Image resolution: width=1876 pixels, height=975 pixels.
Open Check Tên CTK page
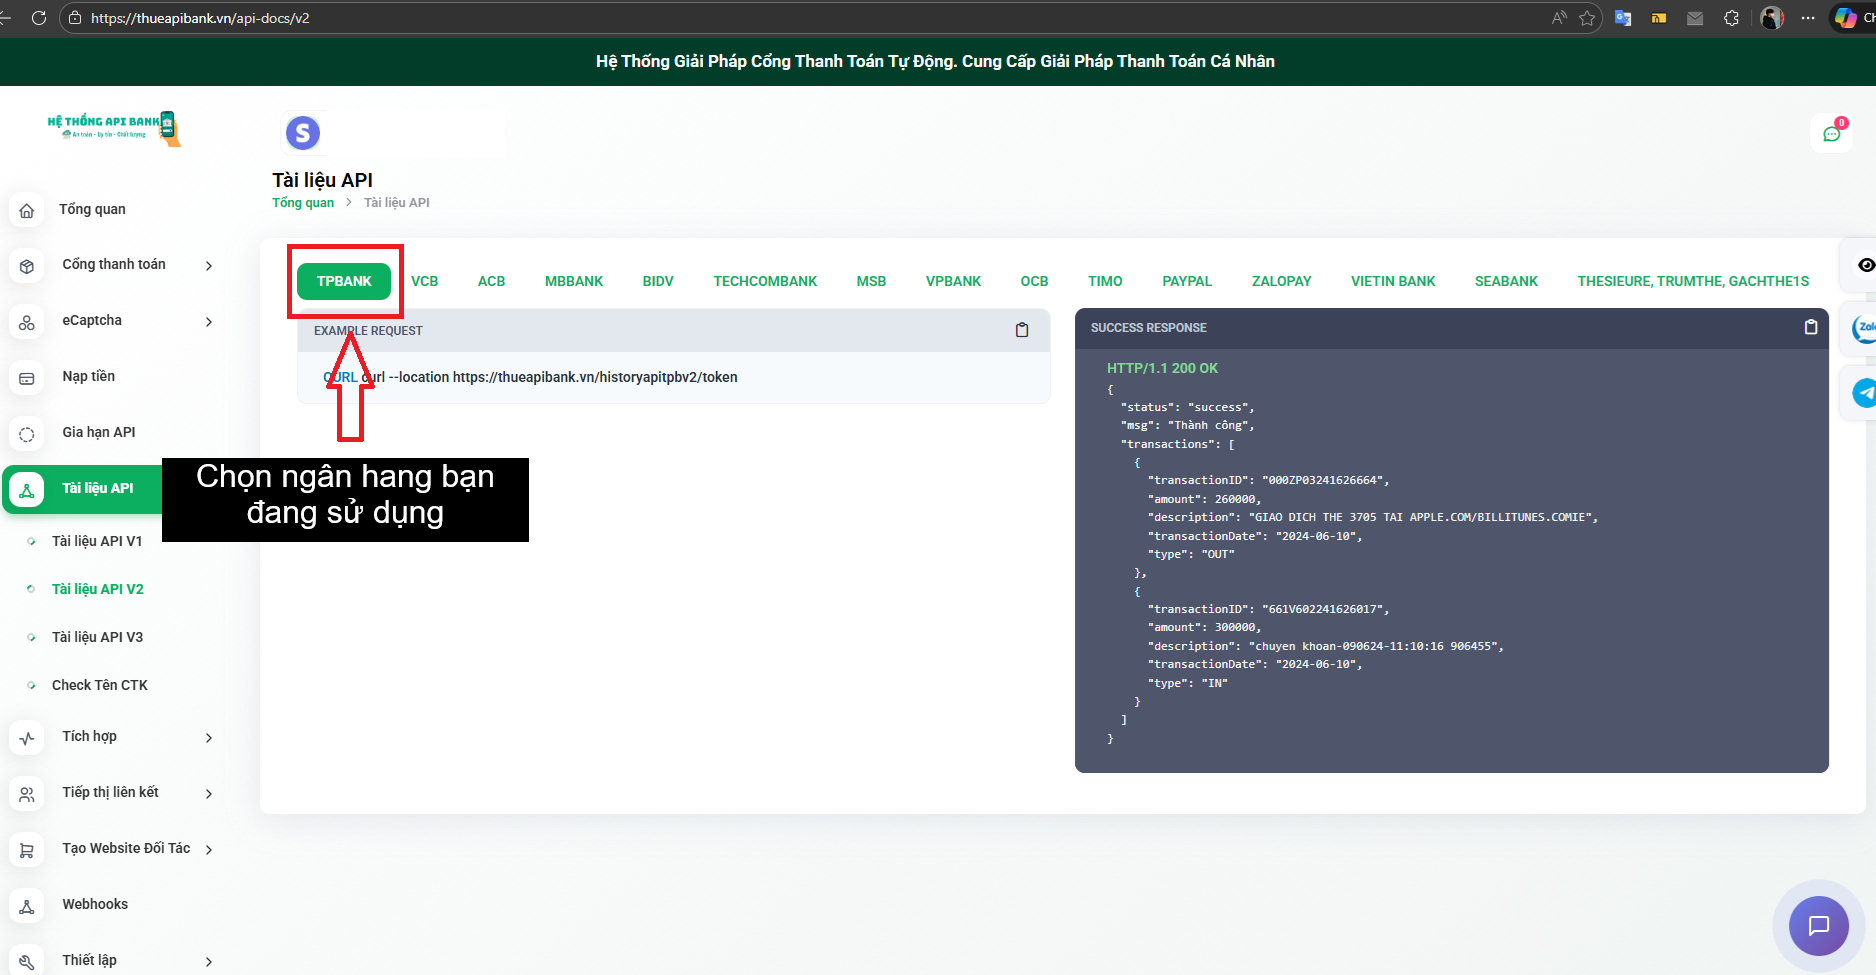[x=99, y=685]
